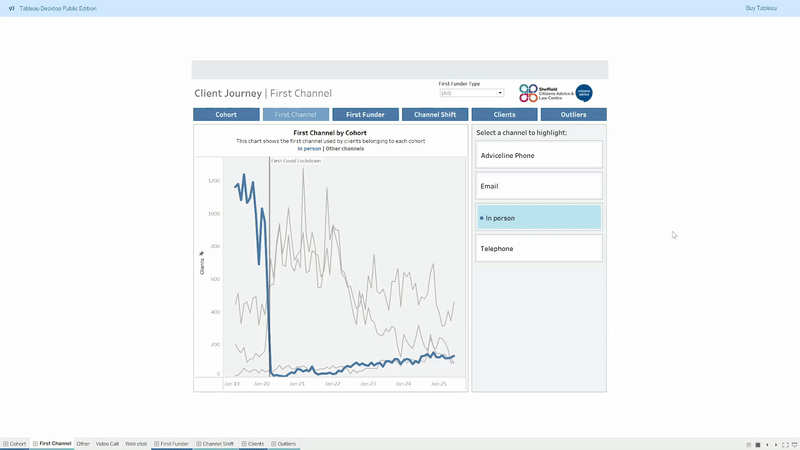The width and height of the screenshot is (800, 450).
Task: Switch to the Video Call sheet tab
Action: (x=107, y=443)
